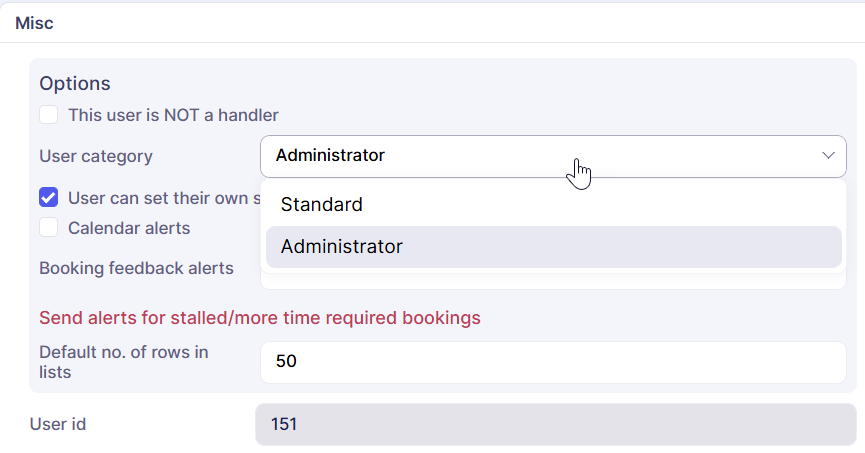Enable the Calendar alerts checkbox
Viewport: 865px width, 453px height.
48,228
